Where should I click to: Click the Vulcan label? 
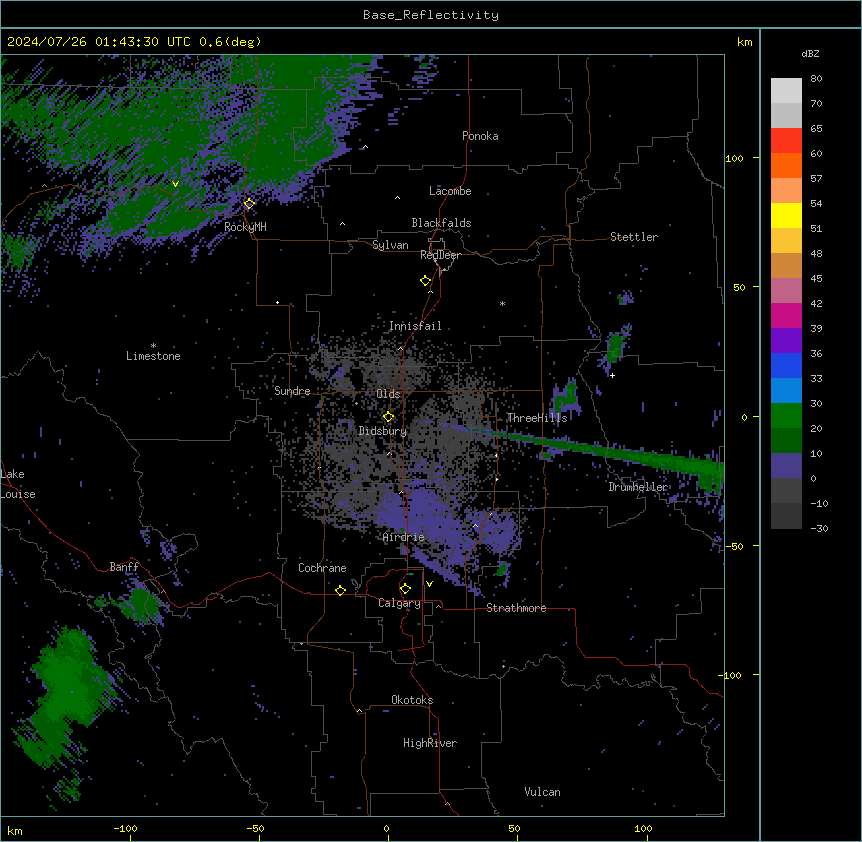[x=542, y=792]
